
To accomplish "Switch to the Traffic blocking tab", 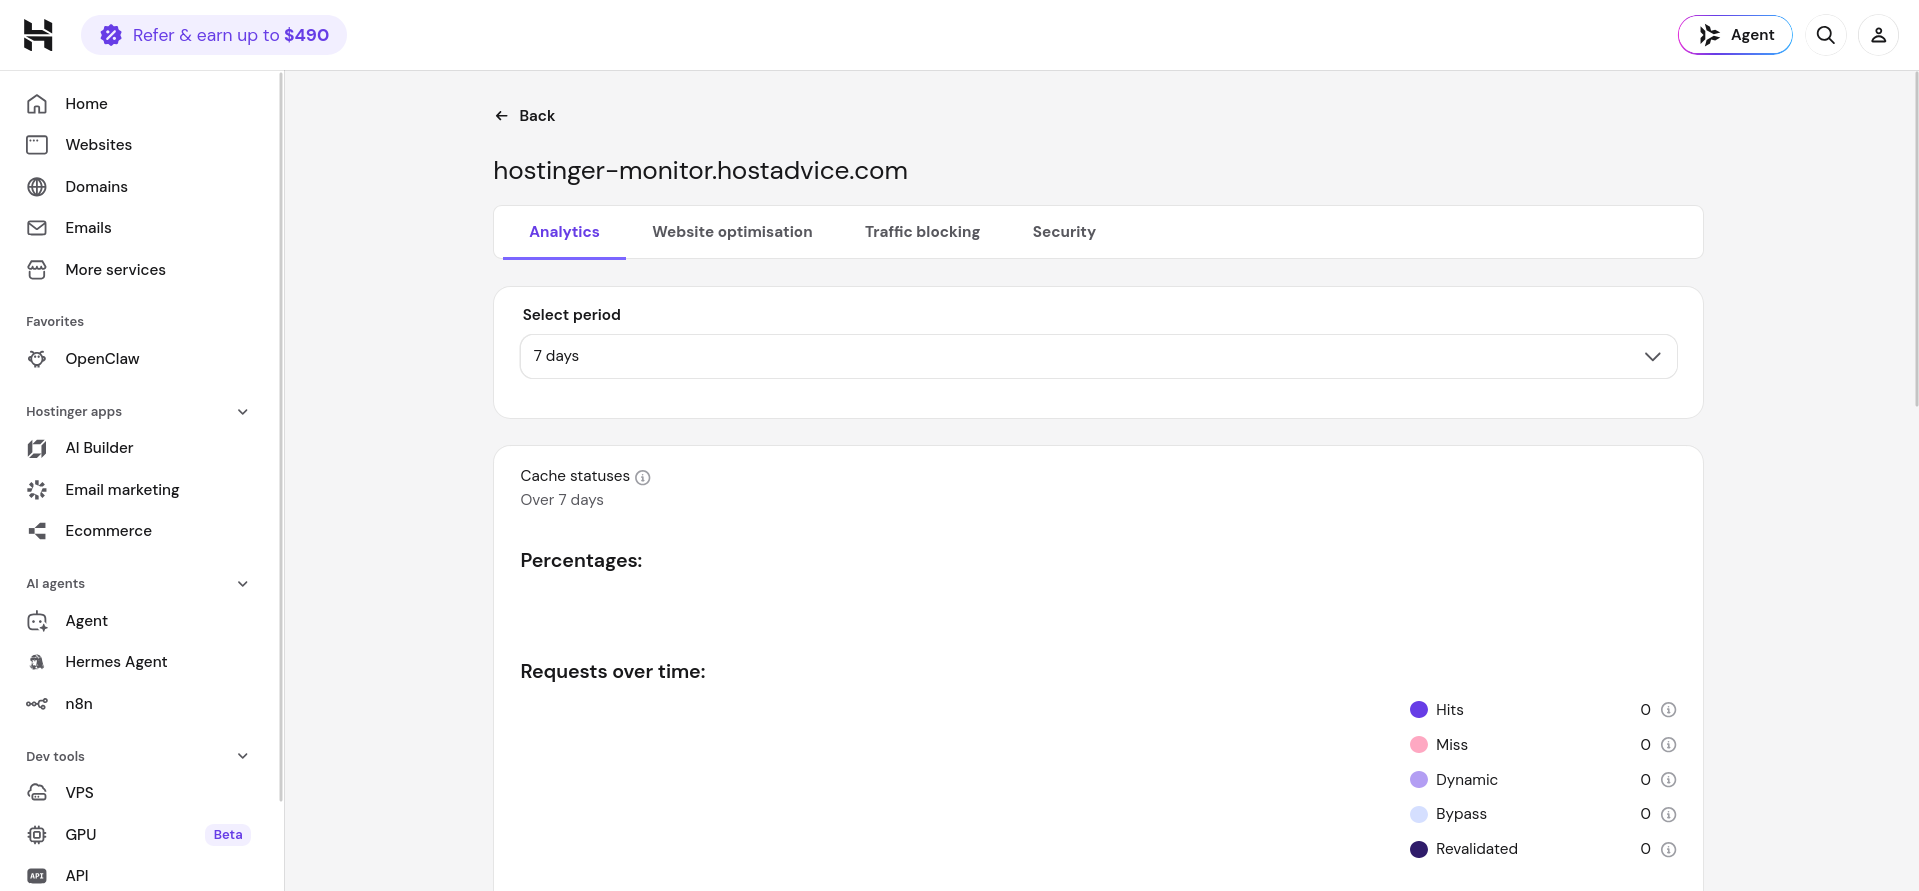I will 922,232.
